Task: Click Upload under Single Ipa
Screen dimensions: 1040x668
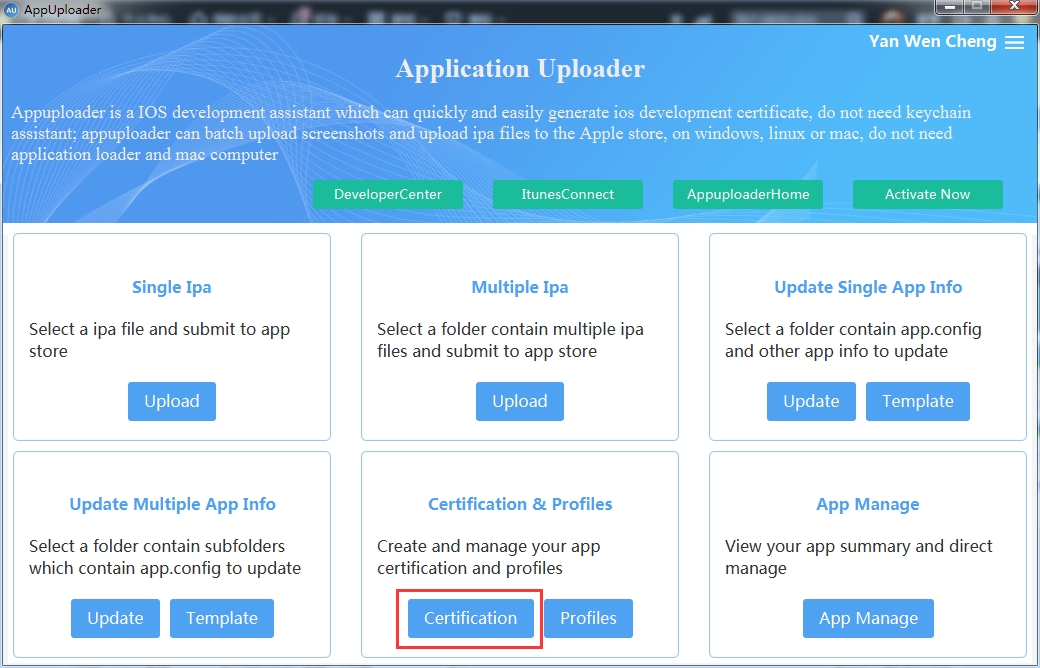Action: tap(172, 401)
